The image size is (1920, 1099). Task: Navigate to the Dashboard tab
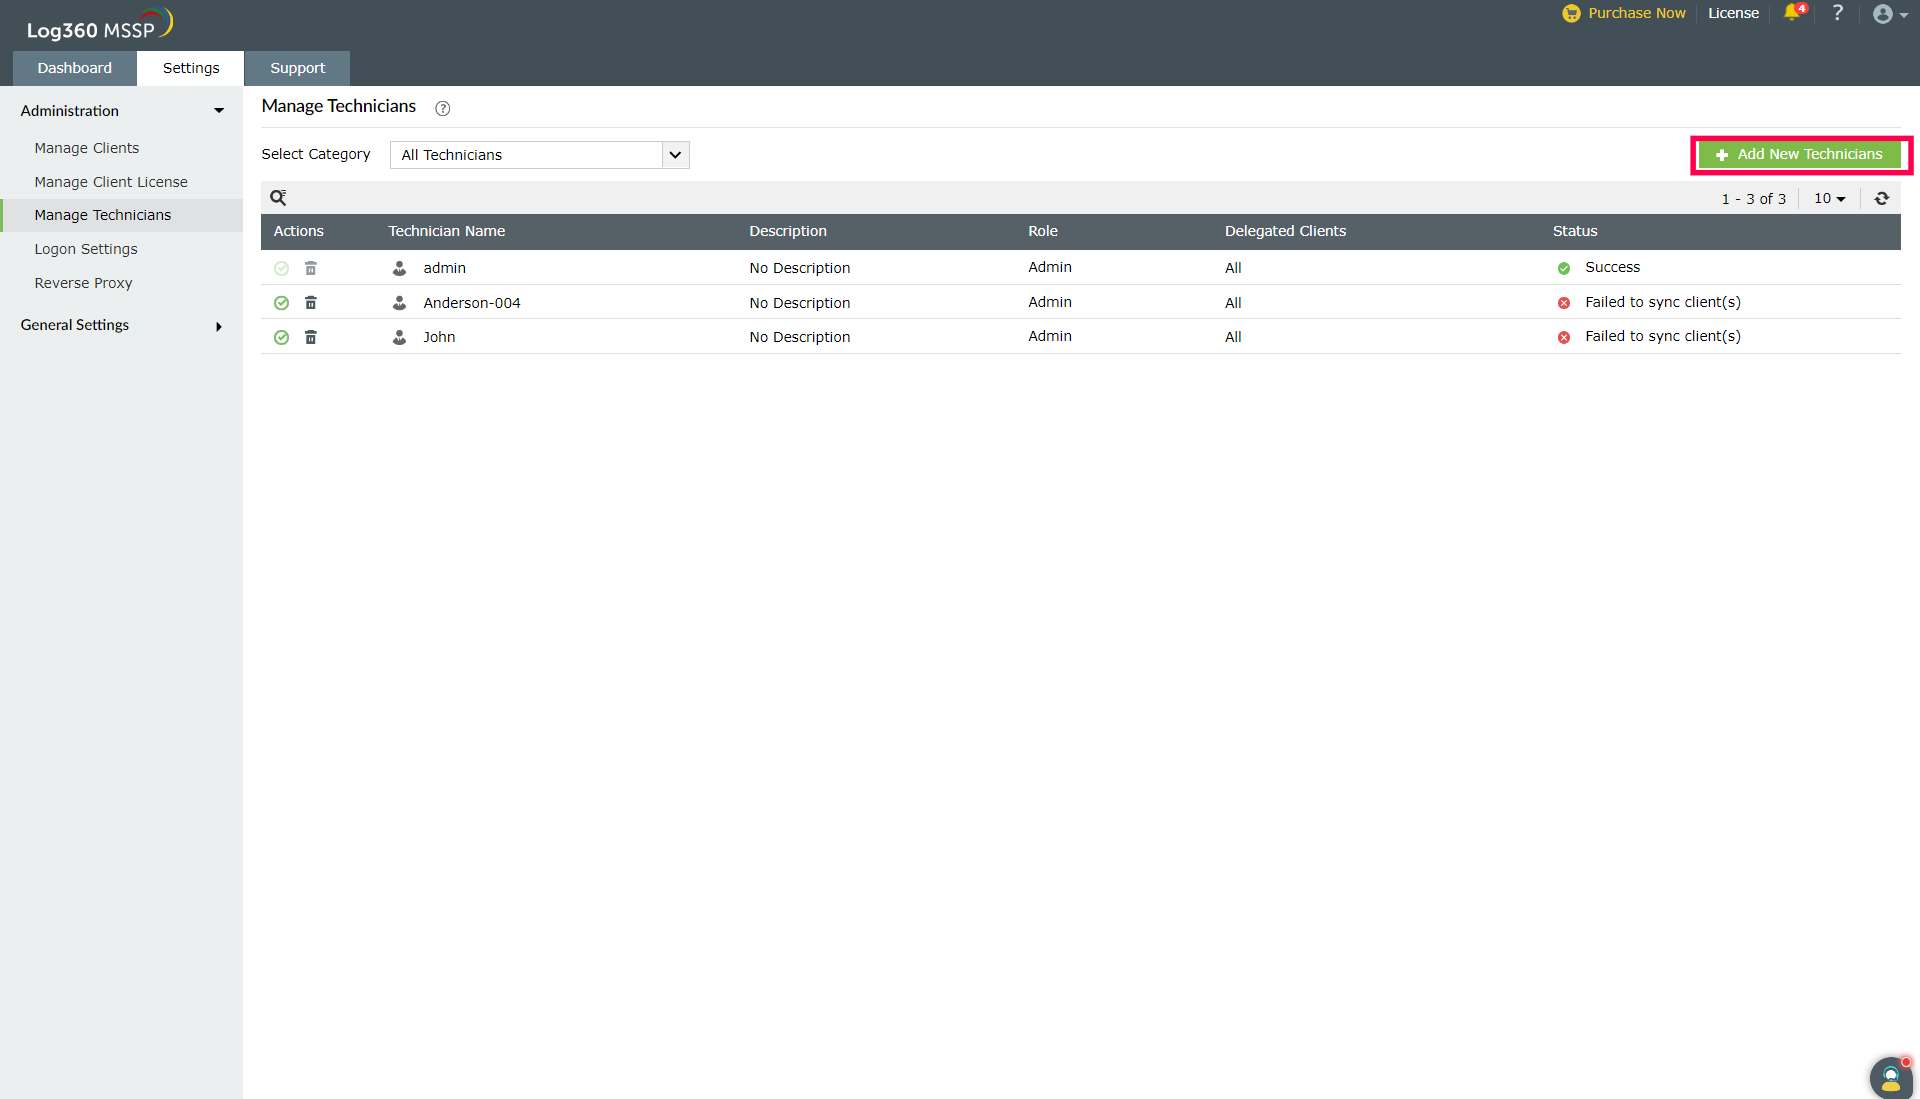pyautogui.click(x=74, y=67)
